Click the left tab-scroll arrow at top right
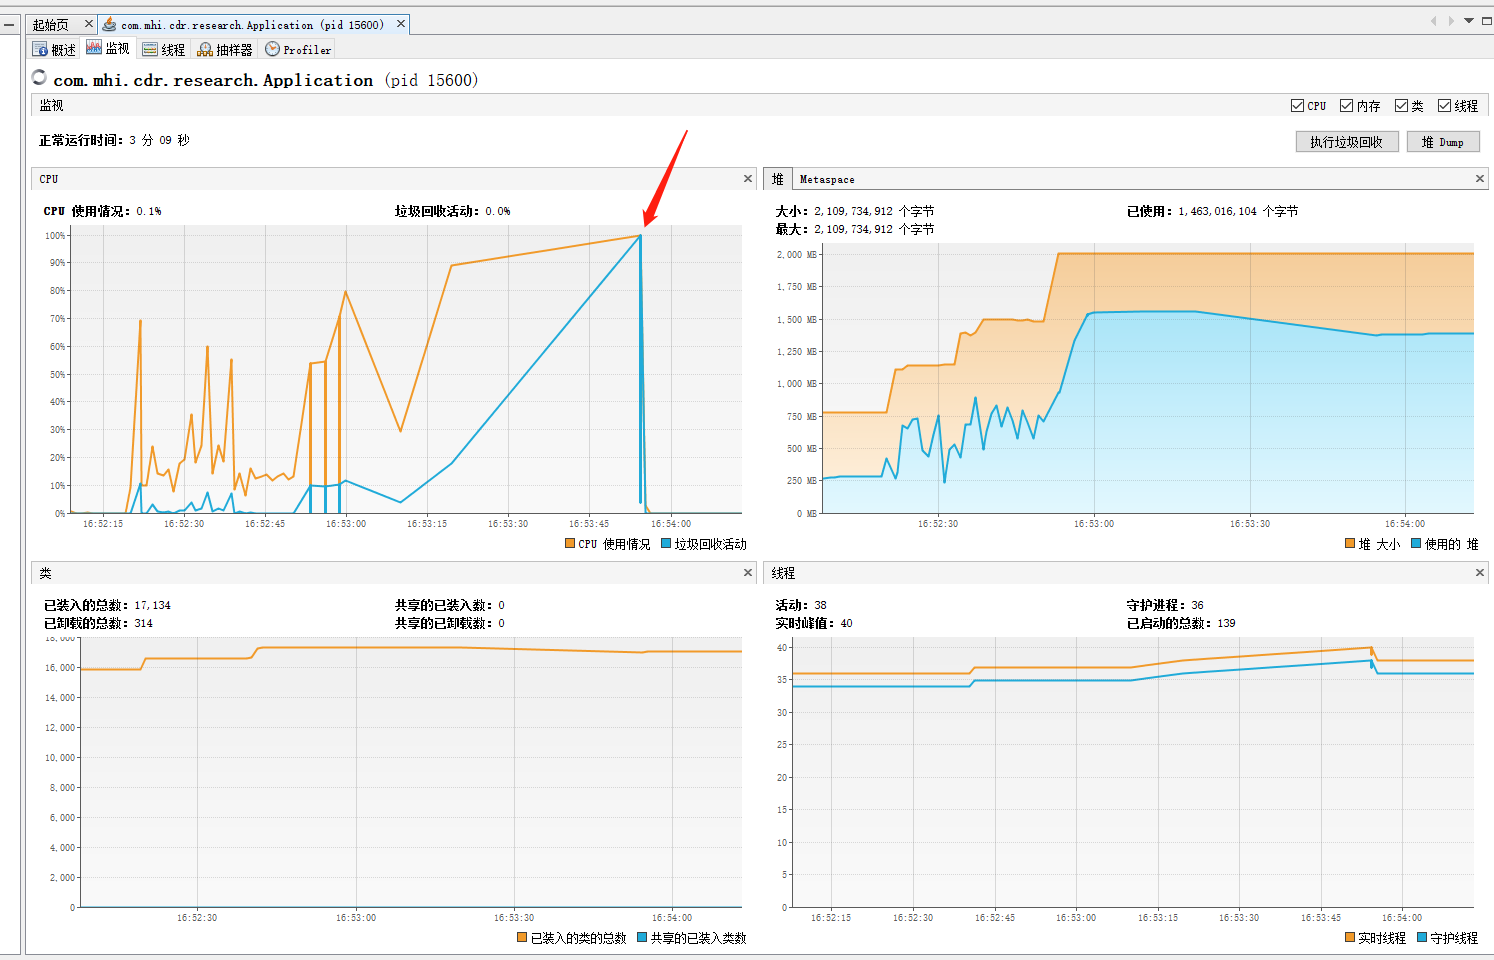 [x=1433, y=20]
